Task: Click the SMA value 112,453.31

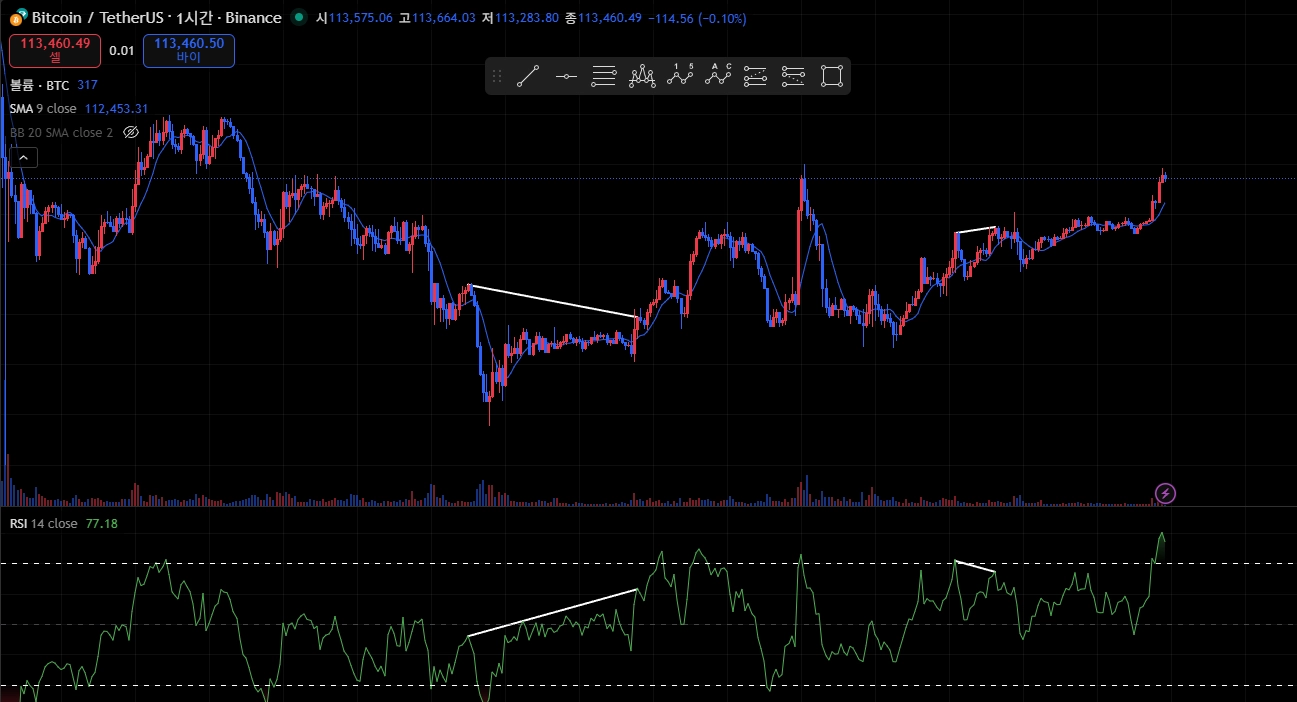Action: click(117, 109)
